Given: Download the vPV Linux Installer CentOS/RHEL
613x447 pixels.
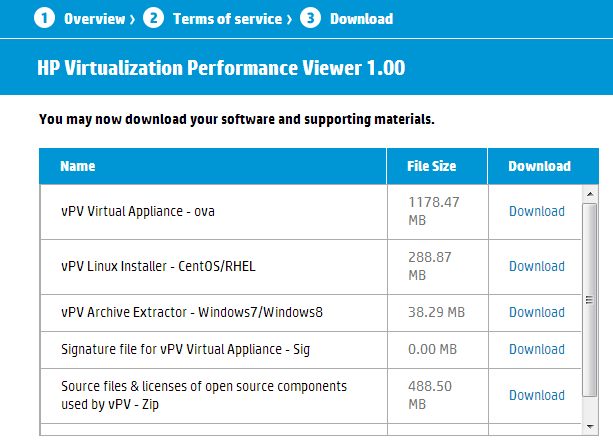Looking at the screenshot, I should click(x=537, y=267).
